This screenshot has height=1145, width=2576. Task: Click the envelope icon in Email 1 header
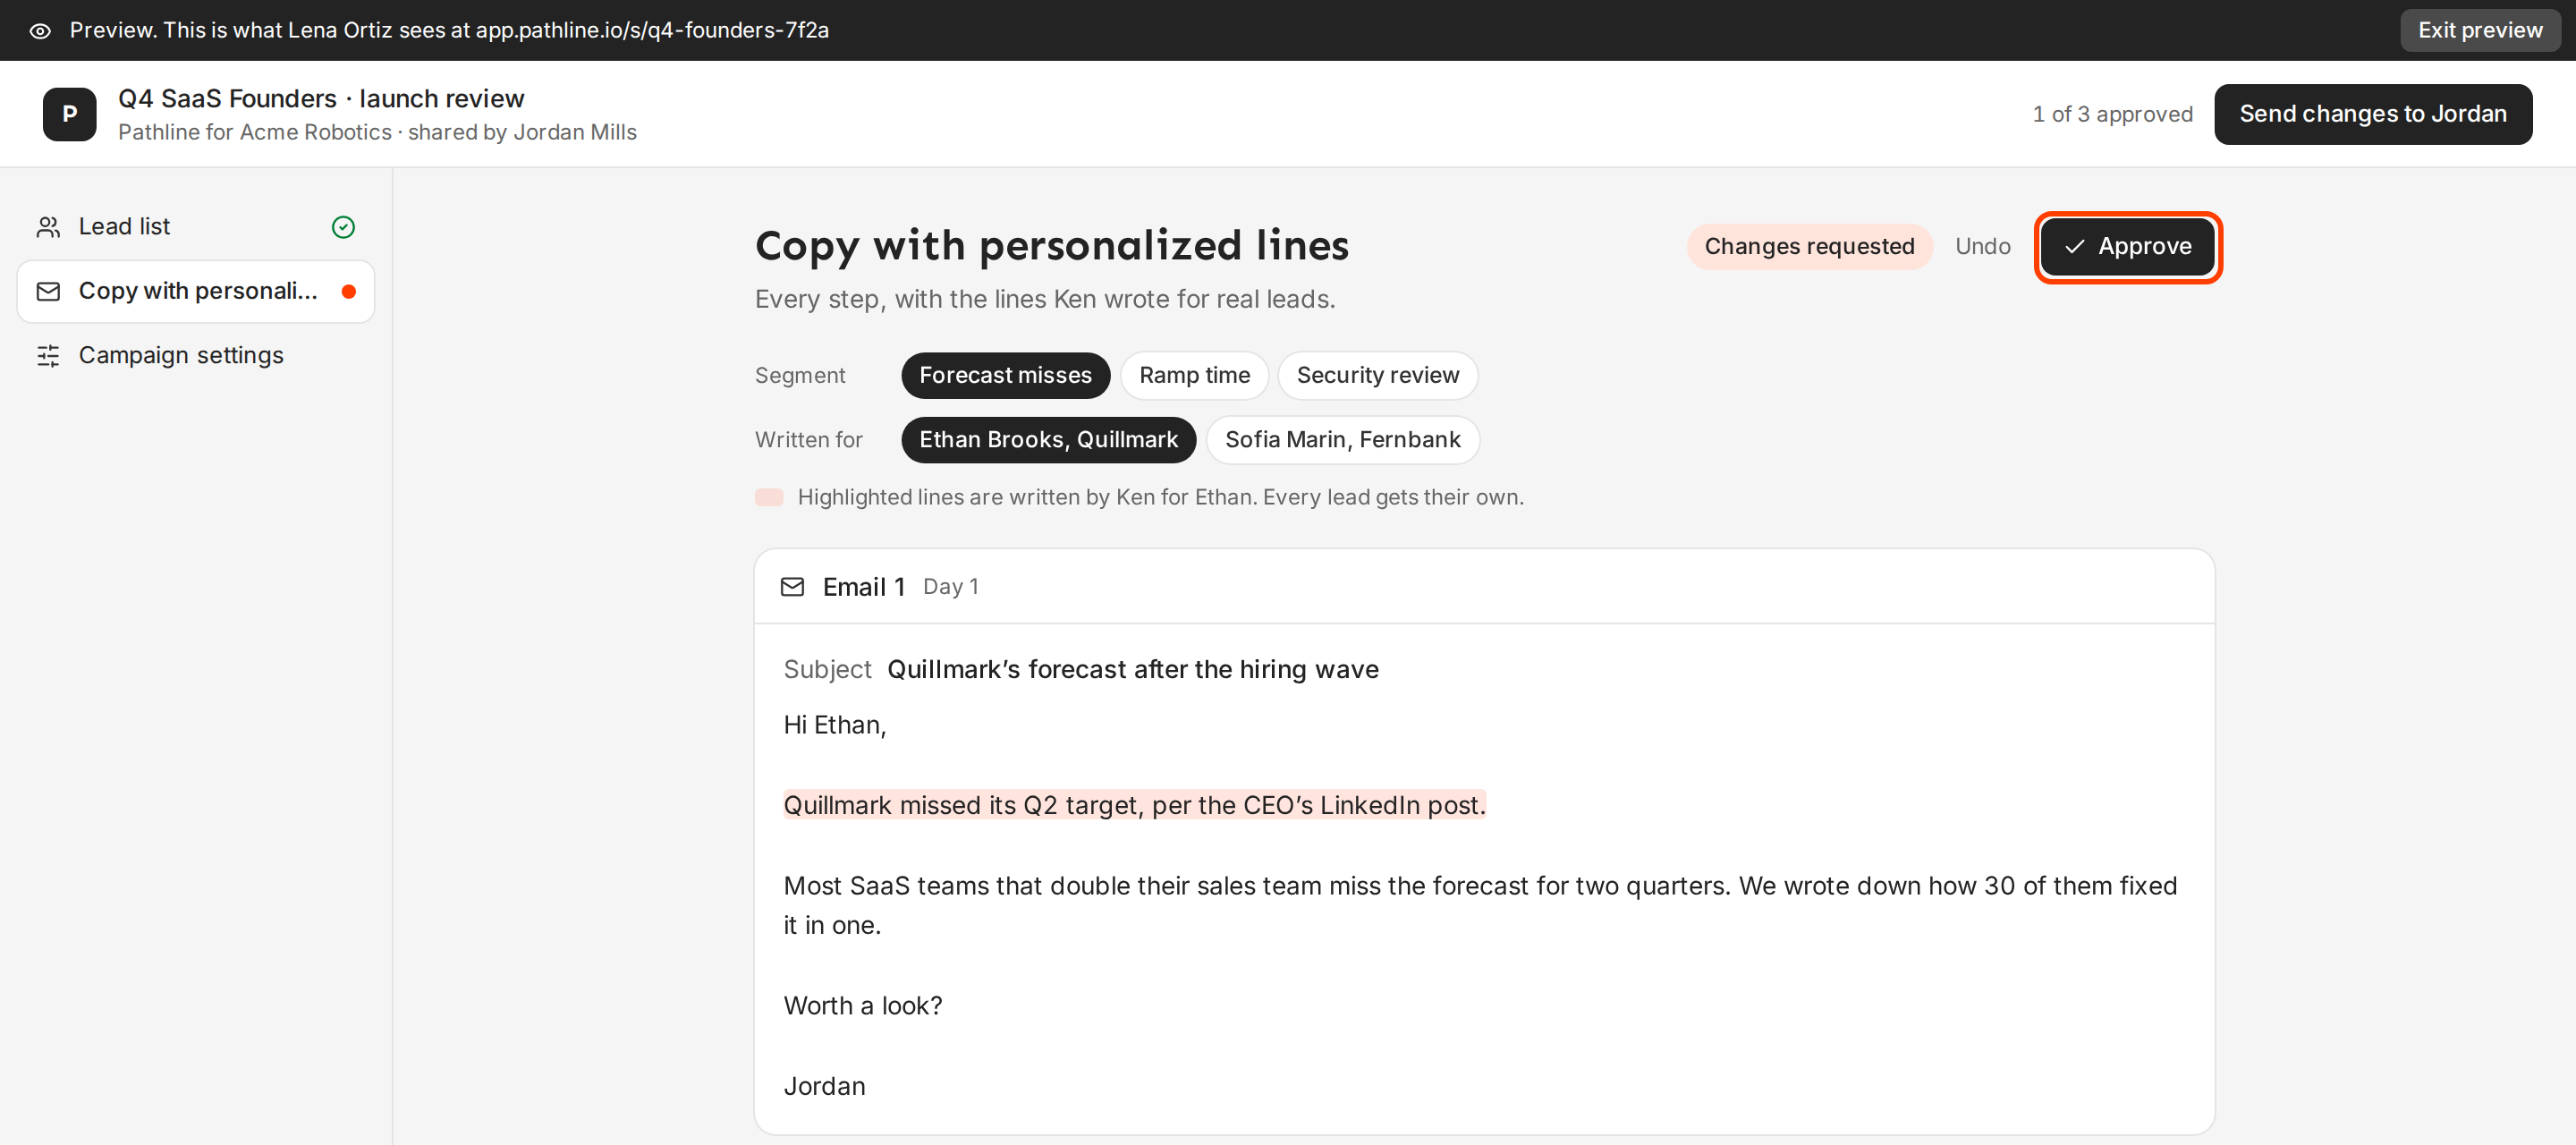pos(792,586)
